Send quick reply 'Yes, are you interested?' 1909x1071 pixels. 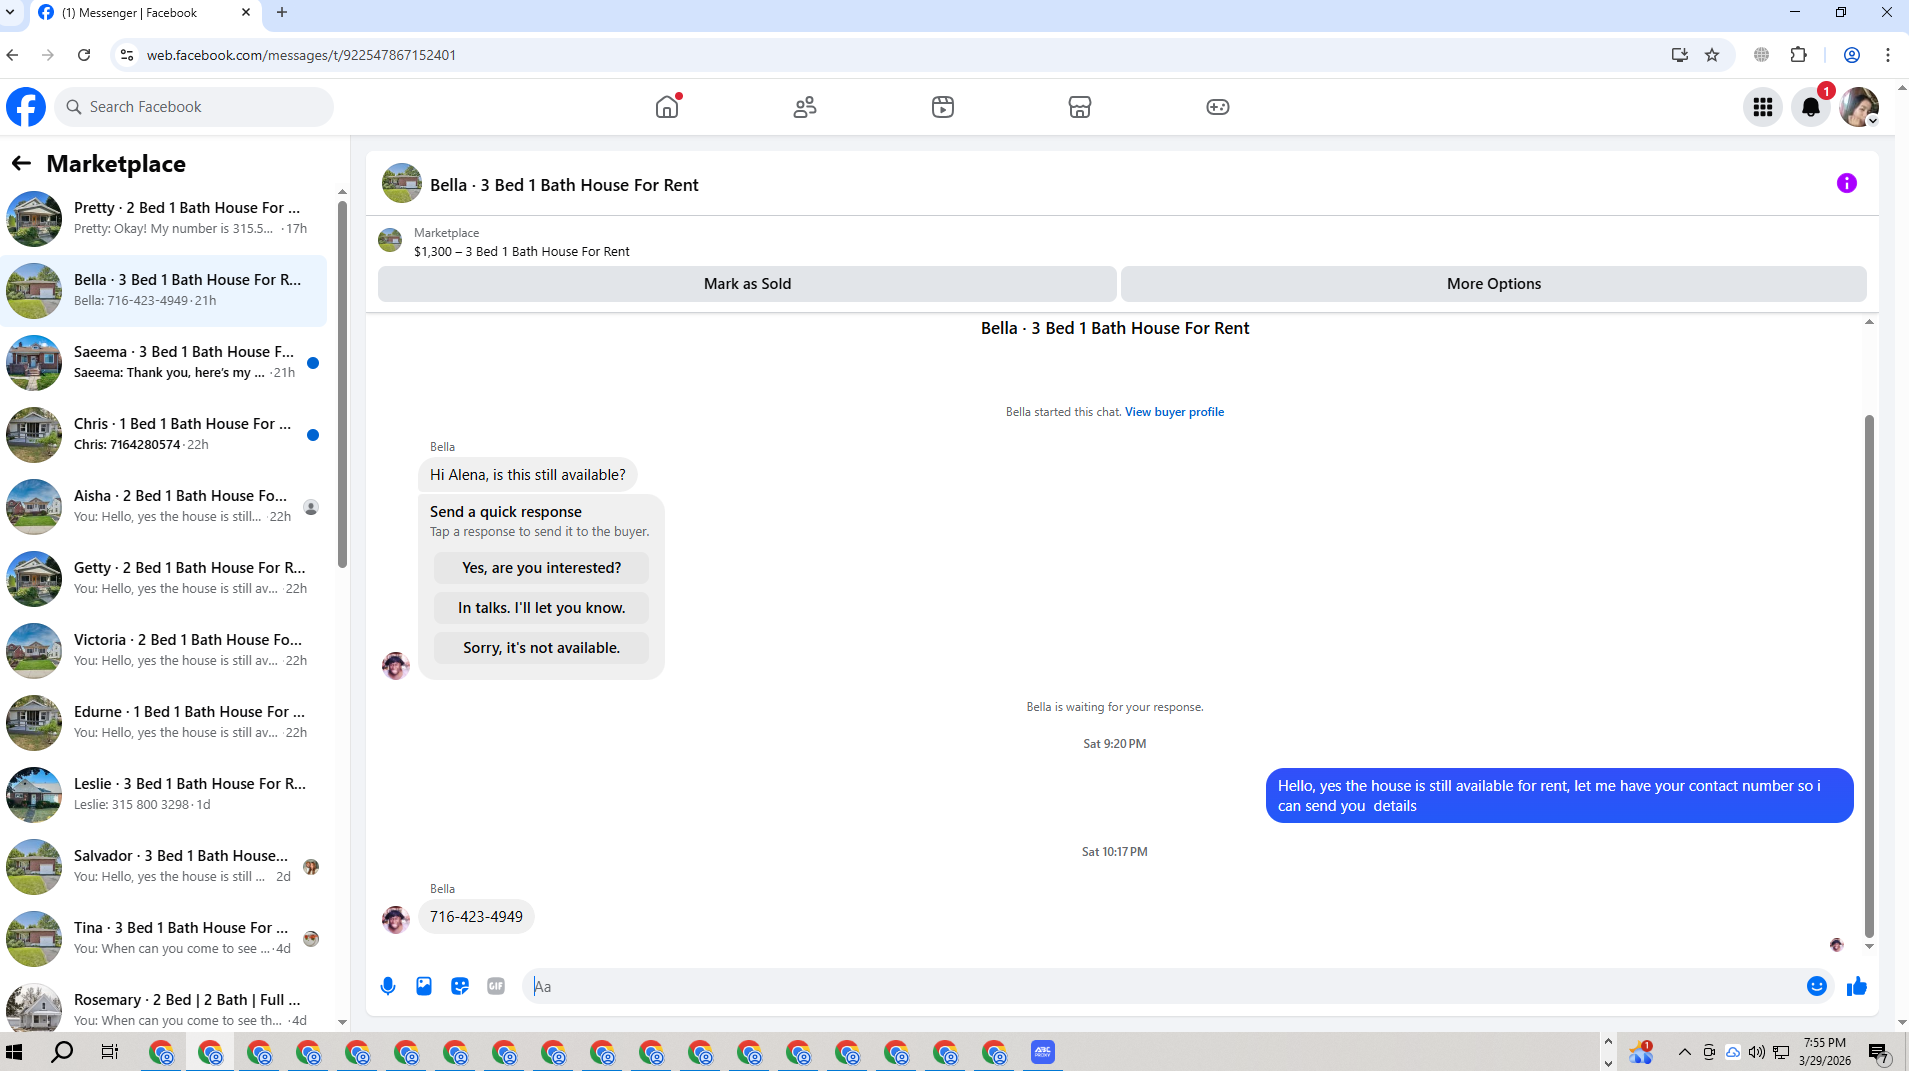pyautogui.click(x=541, y=568)
